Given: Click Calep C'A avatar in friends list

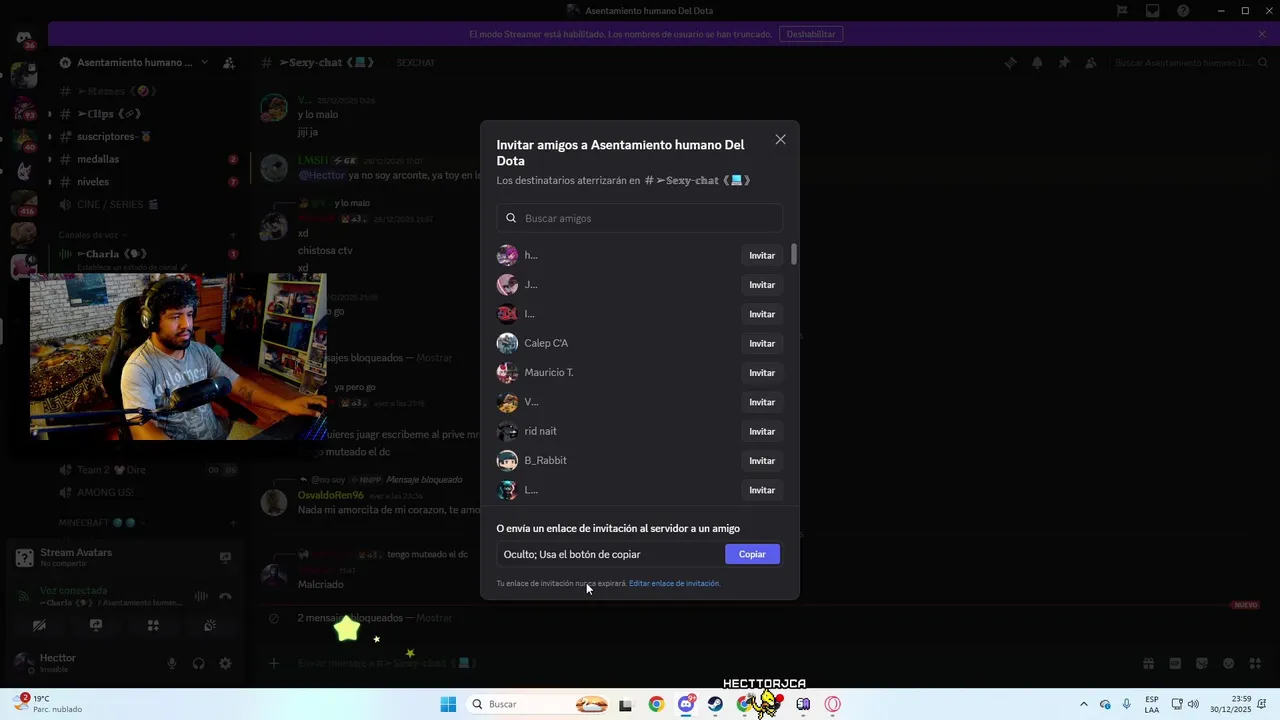Looking at the screenshot, I should point(508,343).
